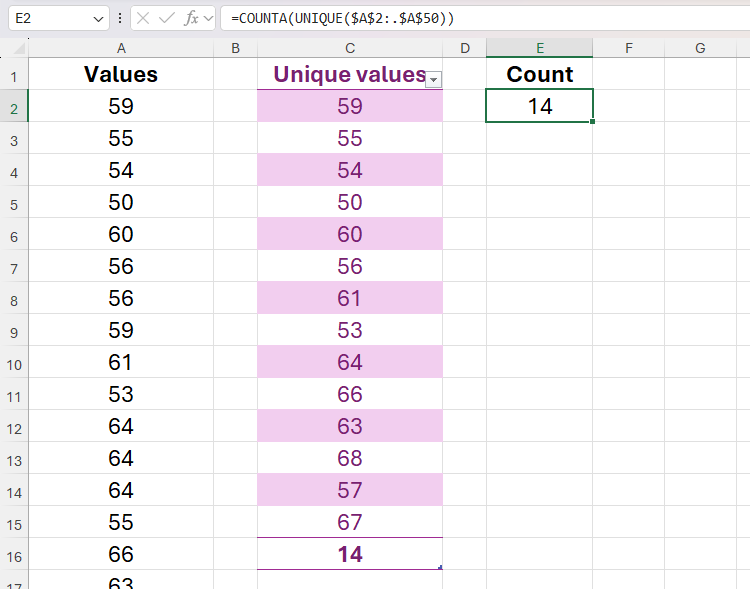The width and height of the screenshot is (750, 589).
Task: Select column C header
Action: coord(349,48)
